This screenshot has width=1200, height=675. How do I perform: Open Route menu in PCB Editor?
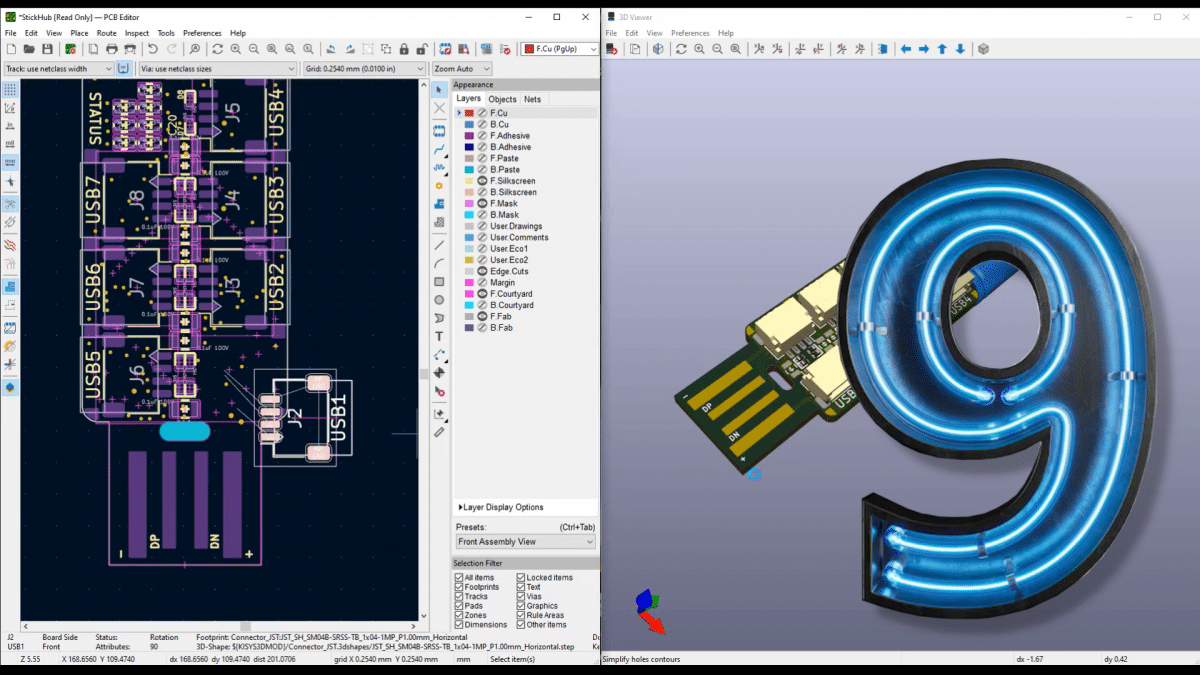106,33
